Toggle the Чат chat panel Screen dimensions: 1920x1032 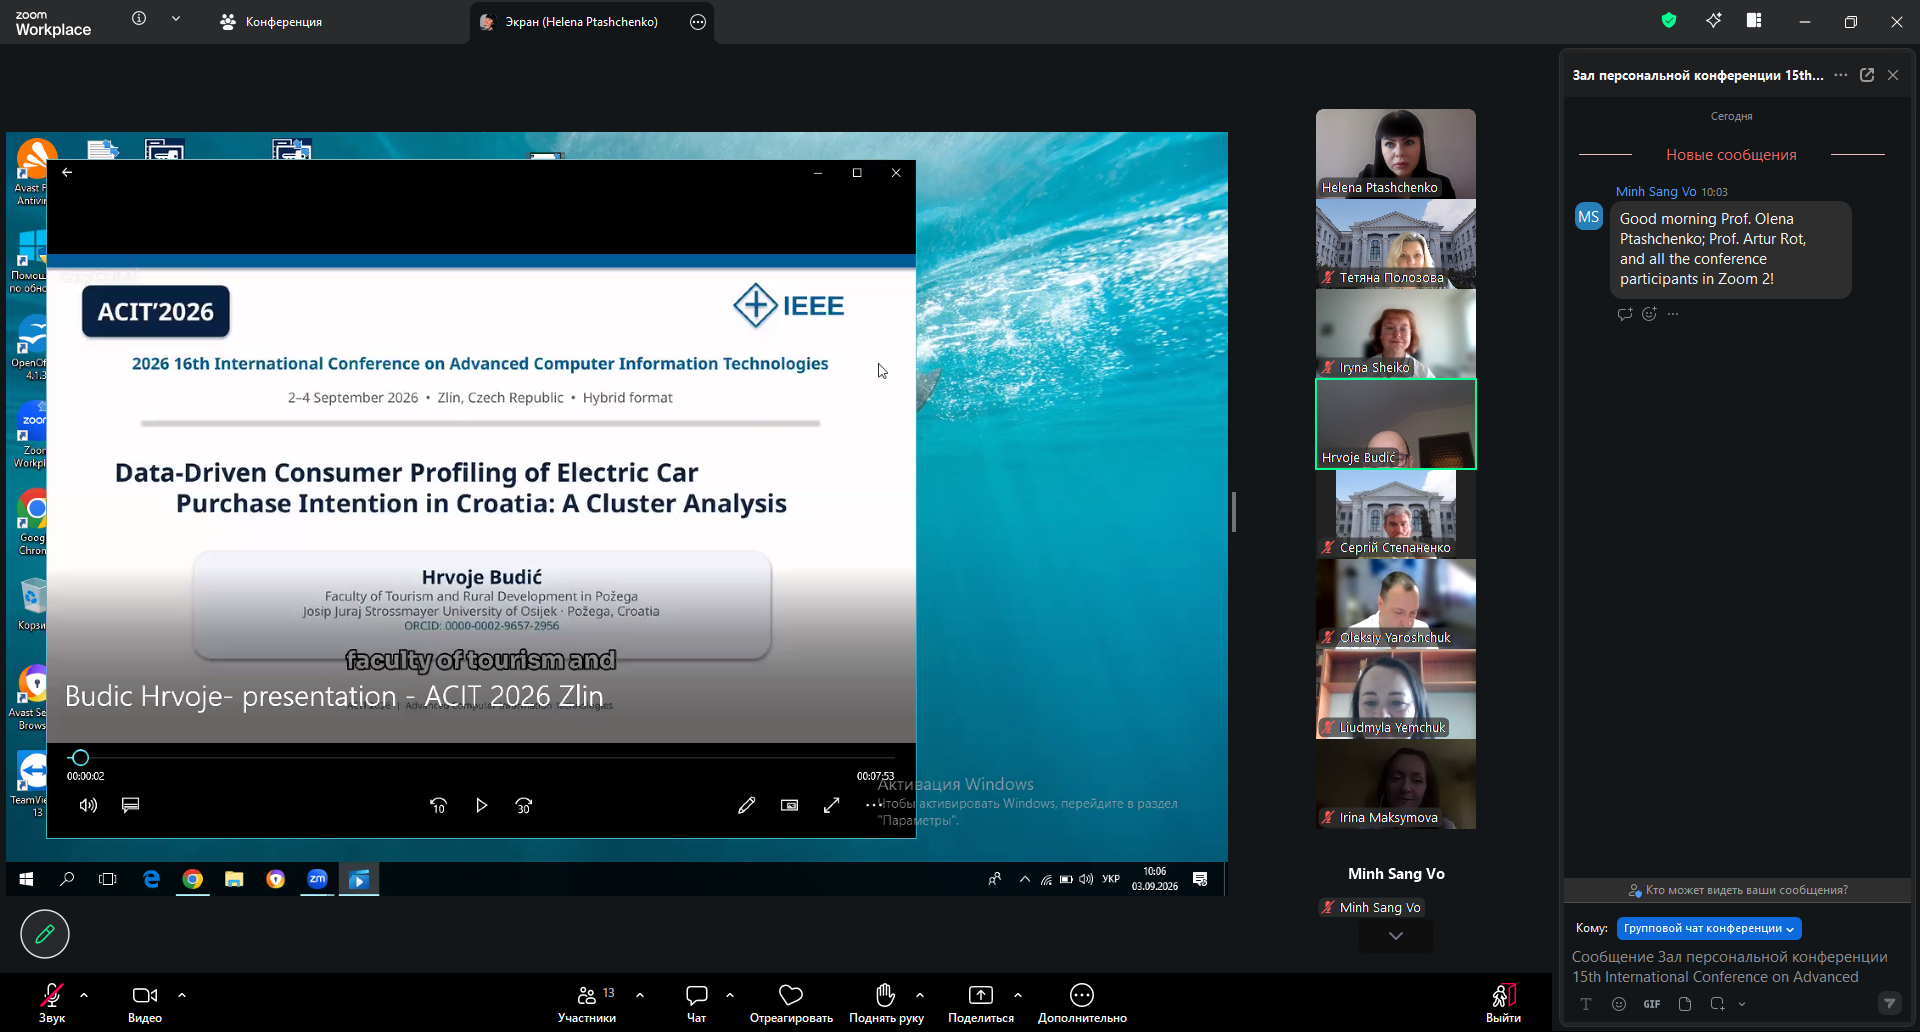tap(697, 1003)
